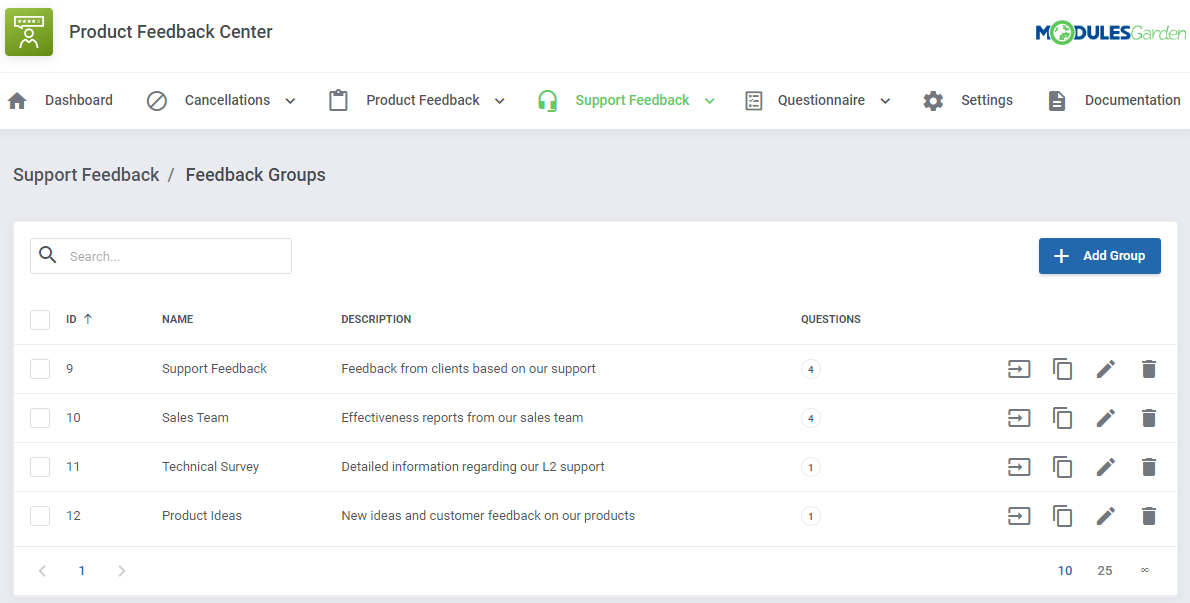The image size is (1190, 603).
Task: Click the Product Feedback clipboard icon
Action: tap(338, 100)
